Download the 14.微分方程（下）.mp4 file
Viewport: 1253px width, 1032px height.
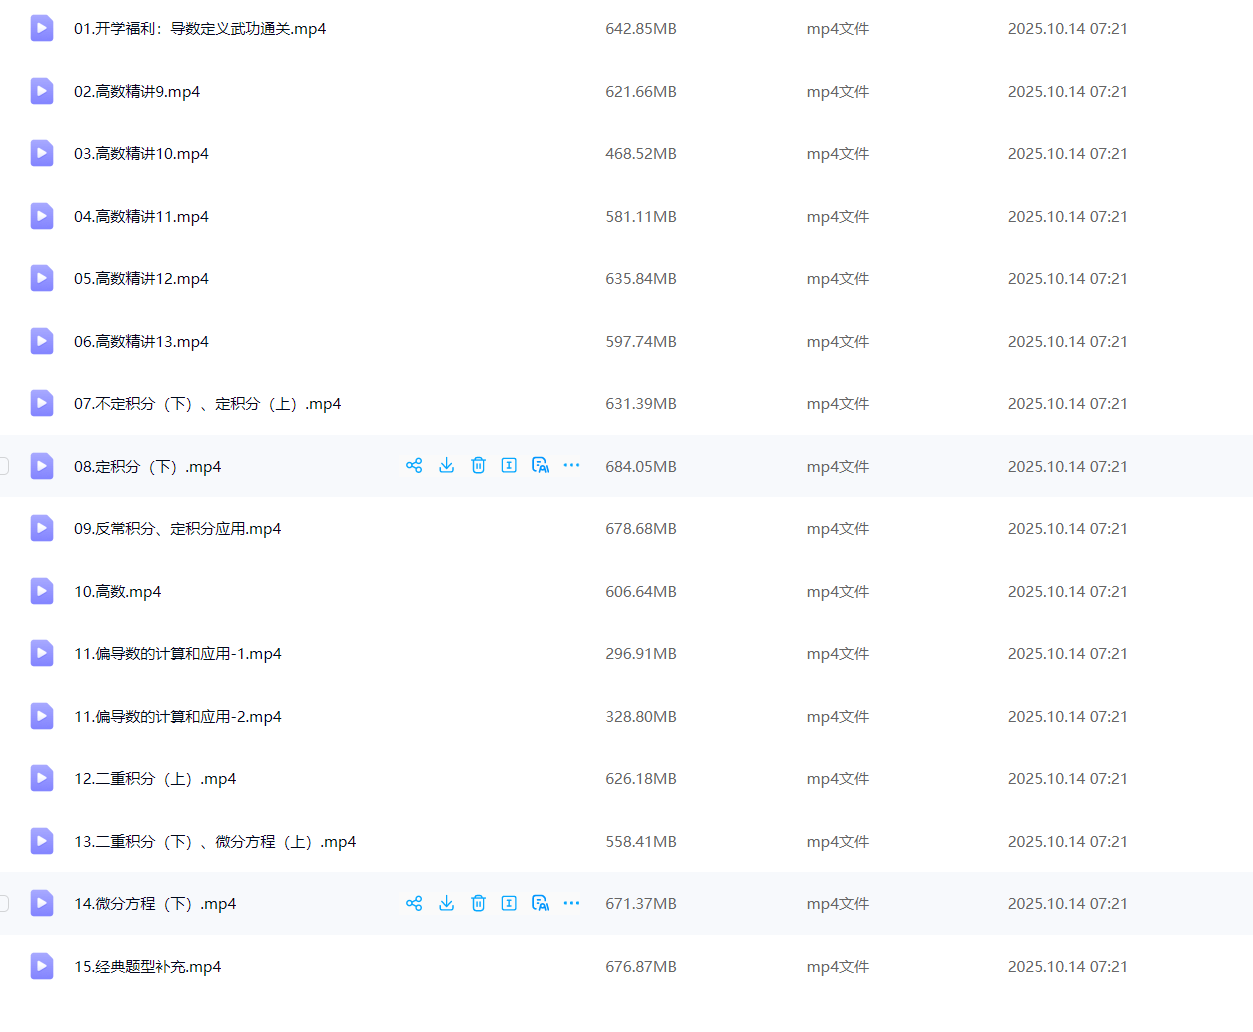point(447,904)
